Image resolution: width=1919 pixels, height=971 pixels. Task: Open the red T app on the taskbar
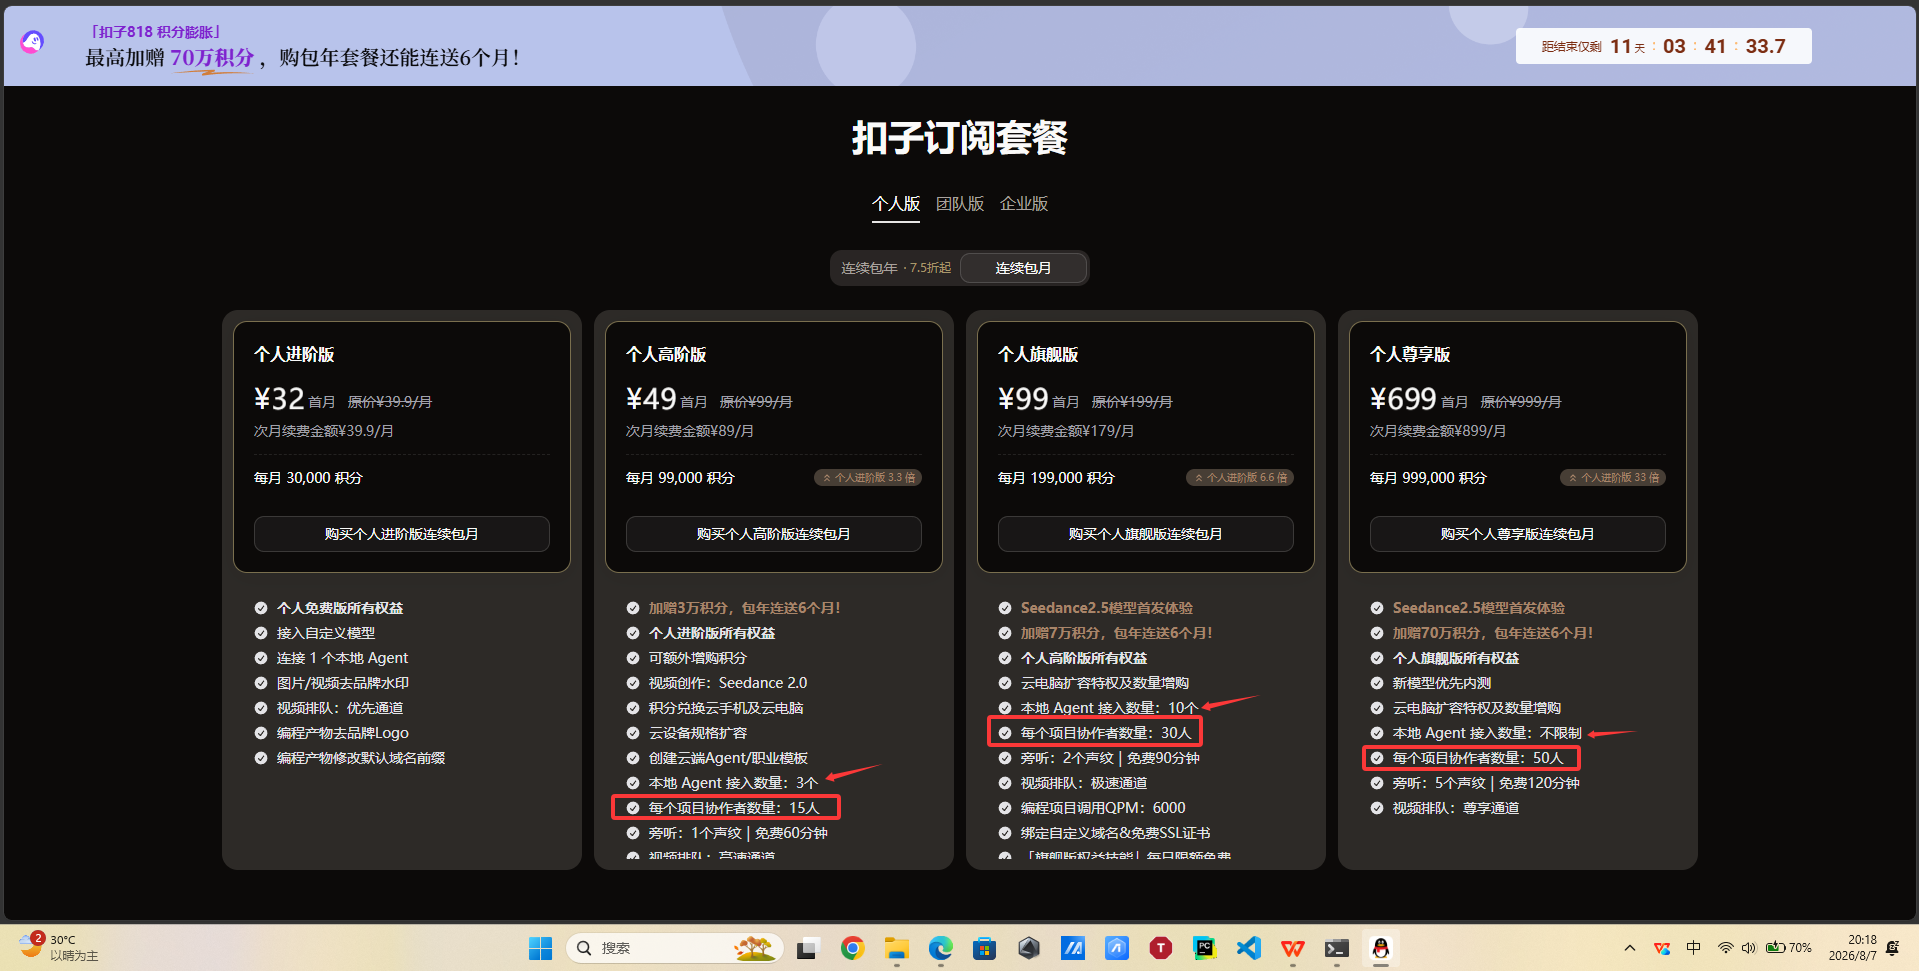click(x=1160, y=948)
